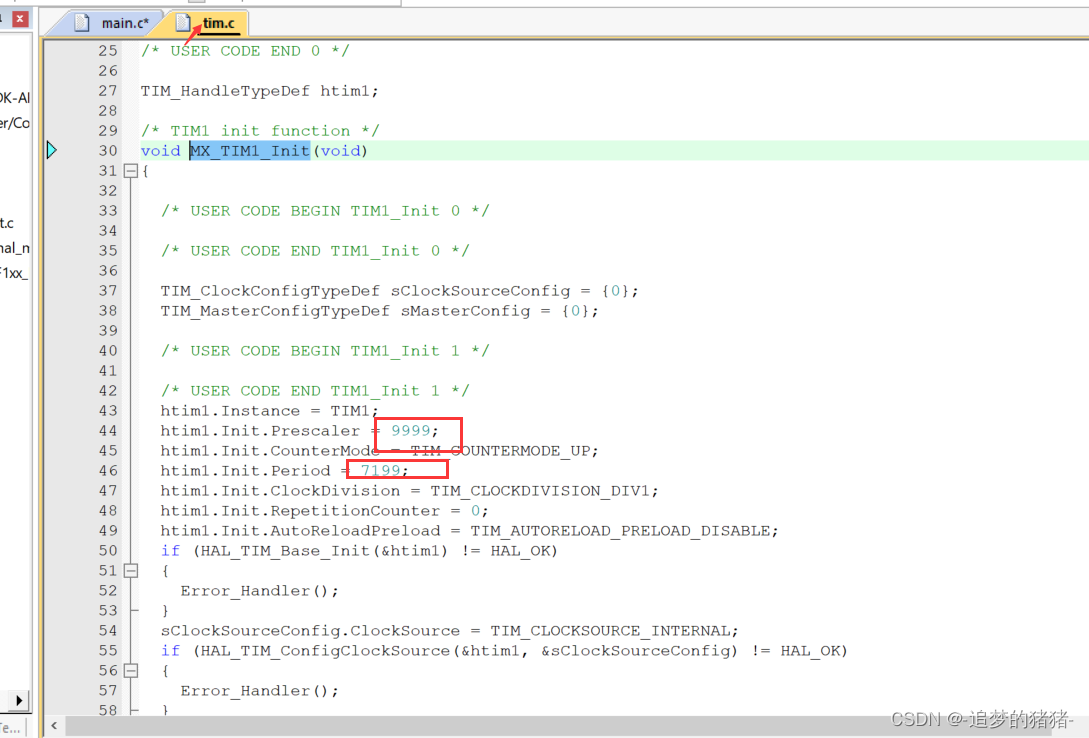Click TIM_AUTORELOAD_PRELOAD_DISABLE on line 49
The height and width of the screenshot is (738, 1089).
620,531
